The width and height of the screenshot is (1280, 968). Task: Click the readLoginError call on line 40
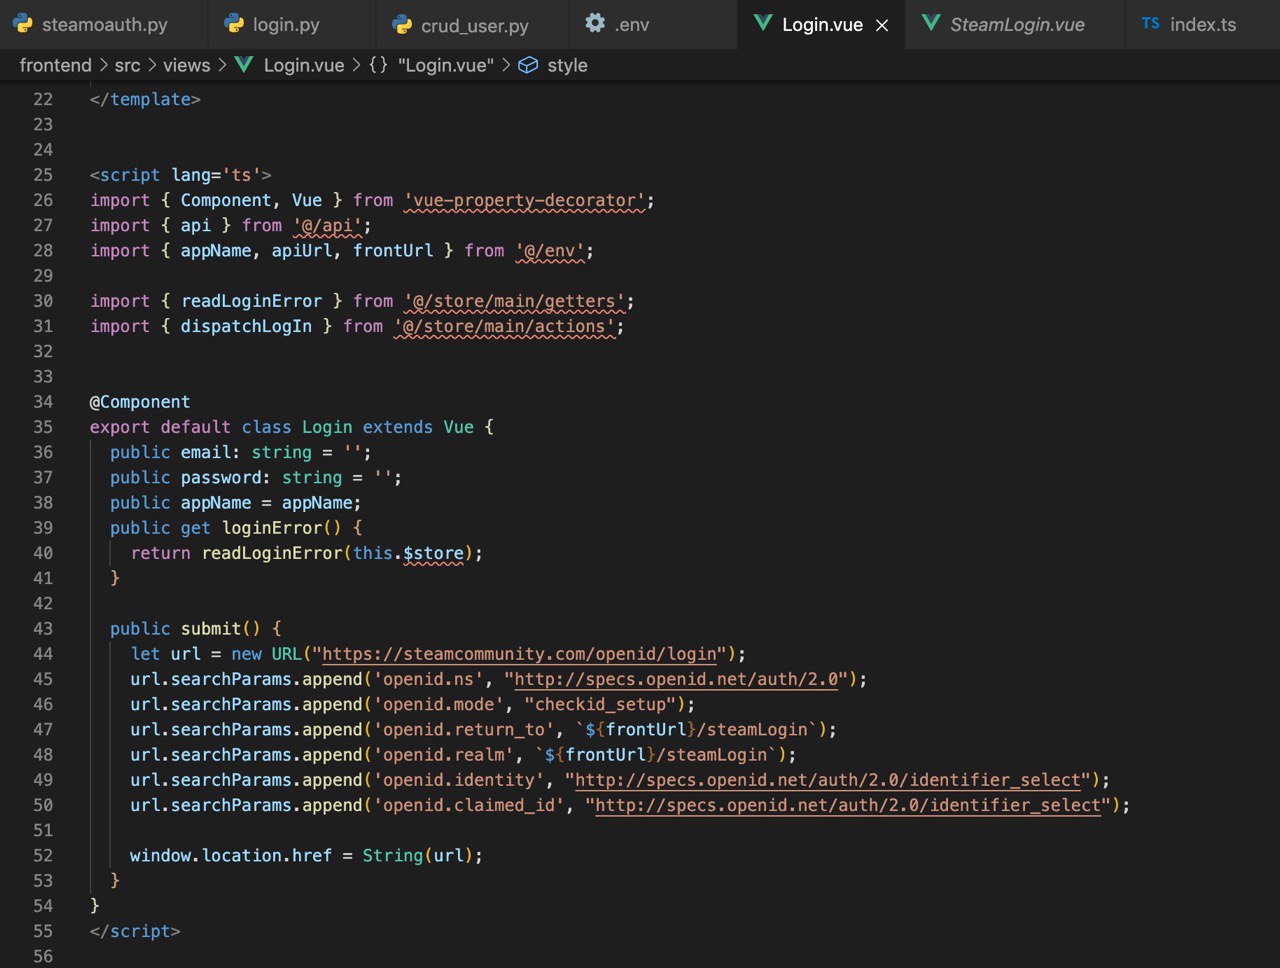point(272,553)
